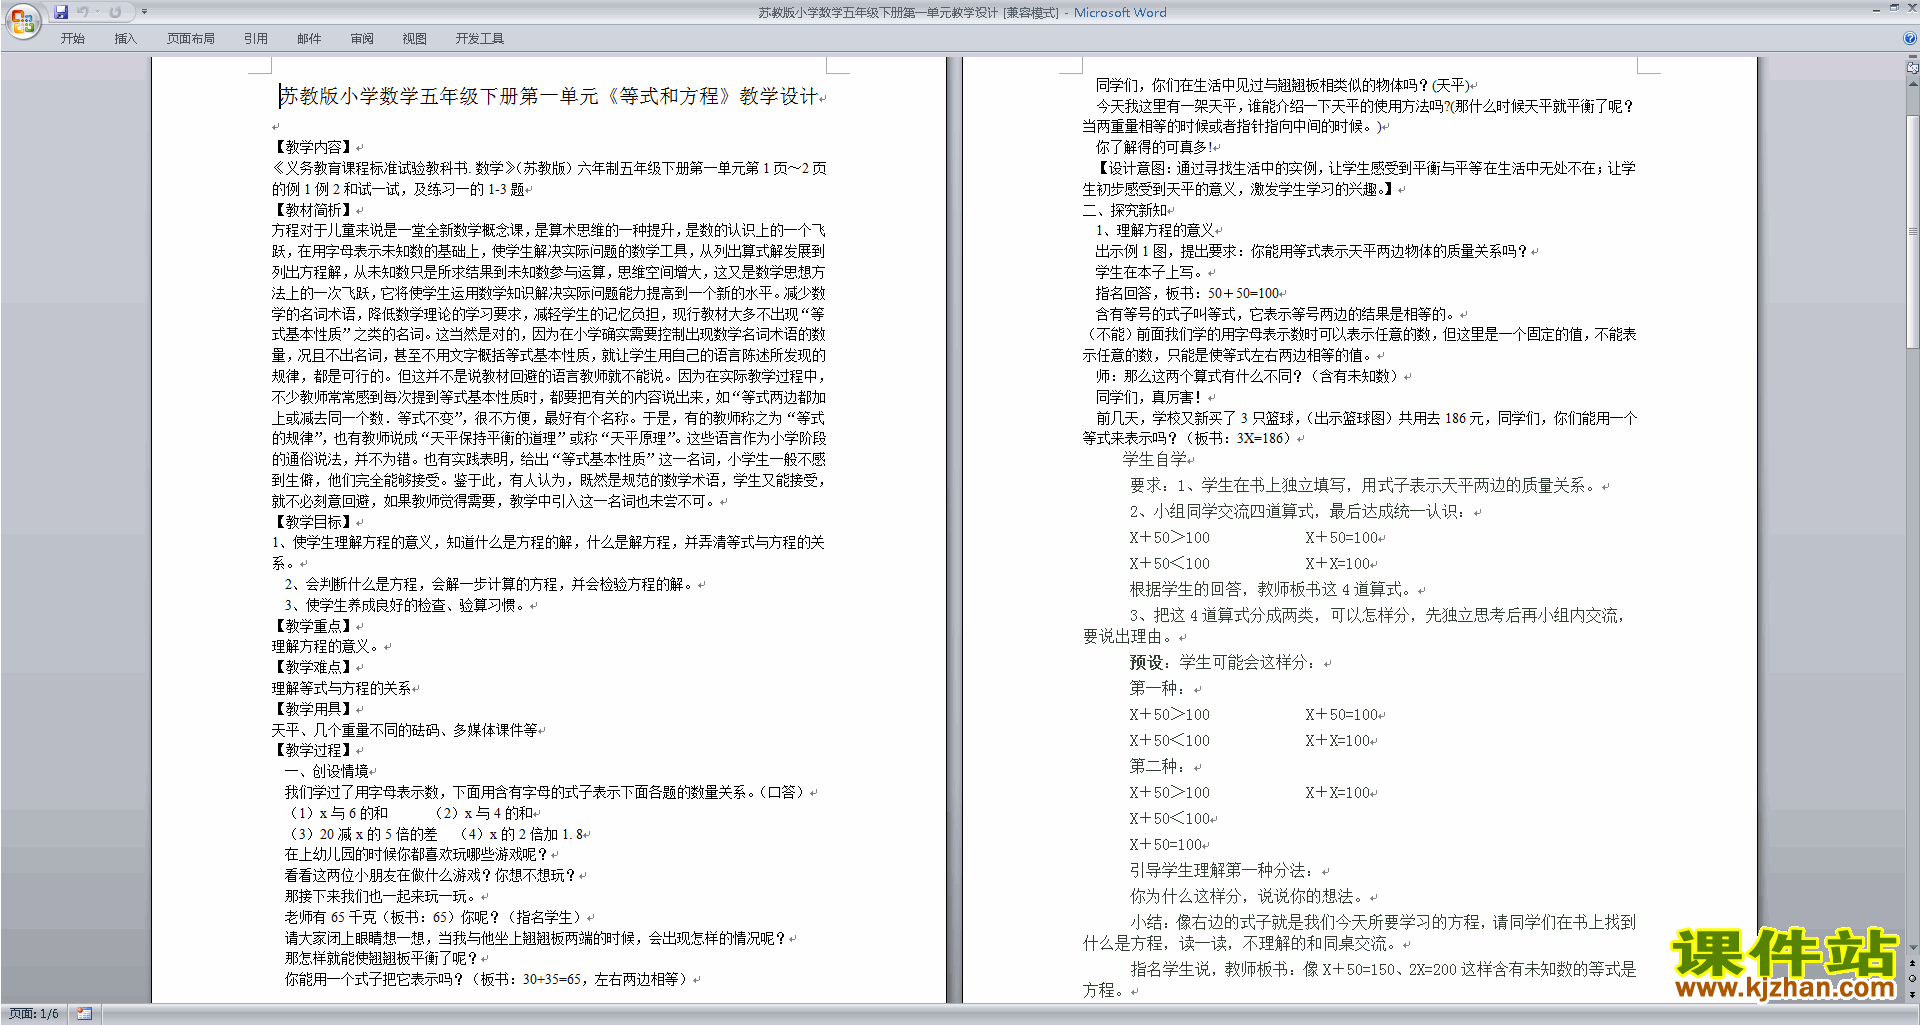Click the 【教学过程】 heading
The width and height of the screenshot is (1920, 1025).
(x=313, y=750)
